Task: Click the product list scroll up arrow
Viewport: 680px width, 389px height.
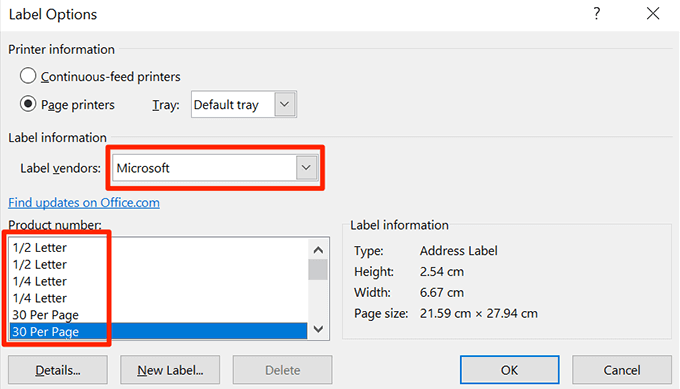Action: (x=318, y=250)
